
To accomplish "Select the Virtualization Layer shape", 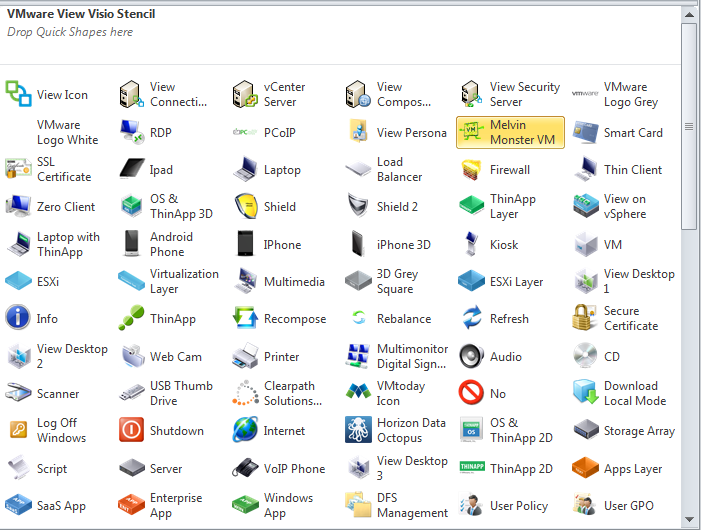I will [131, 281].
